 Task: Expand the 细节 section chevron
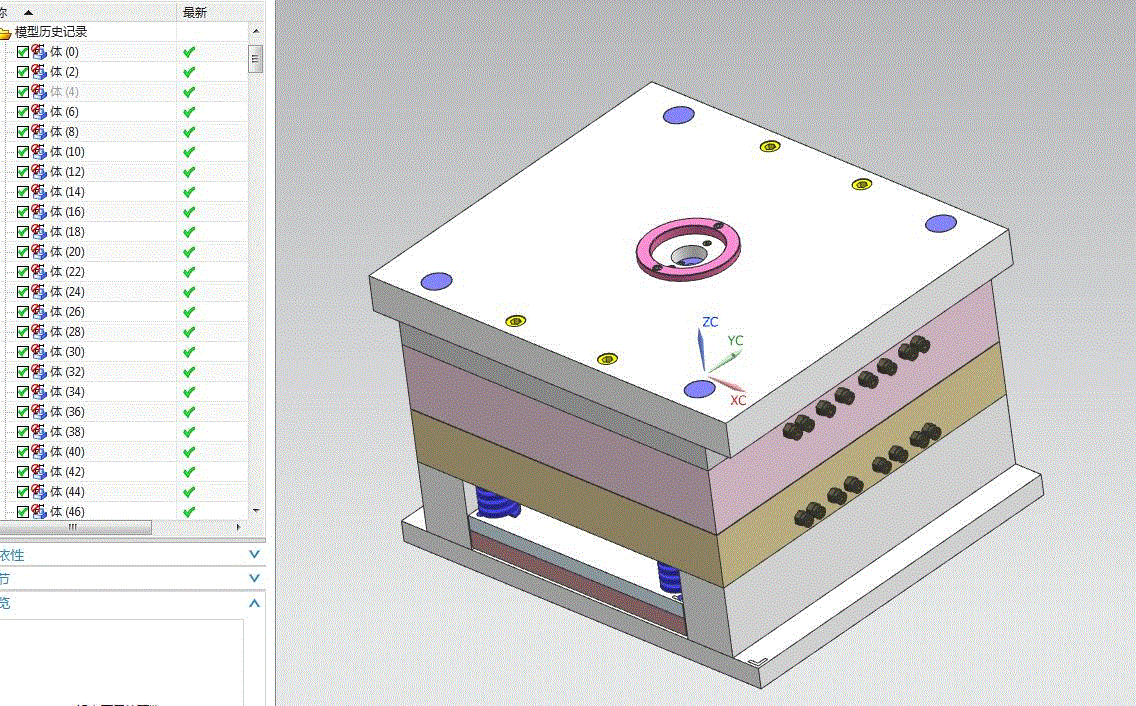[254, 578]
